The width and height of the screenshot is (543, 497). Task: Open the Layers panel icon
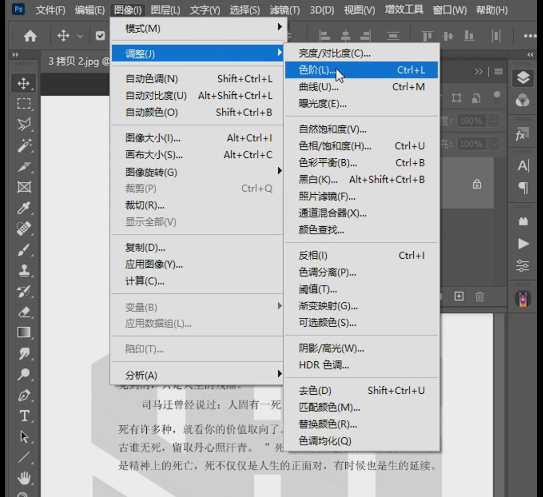[523, 78]
